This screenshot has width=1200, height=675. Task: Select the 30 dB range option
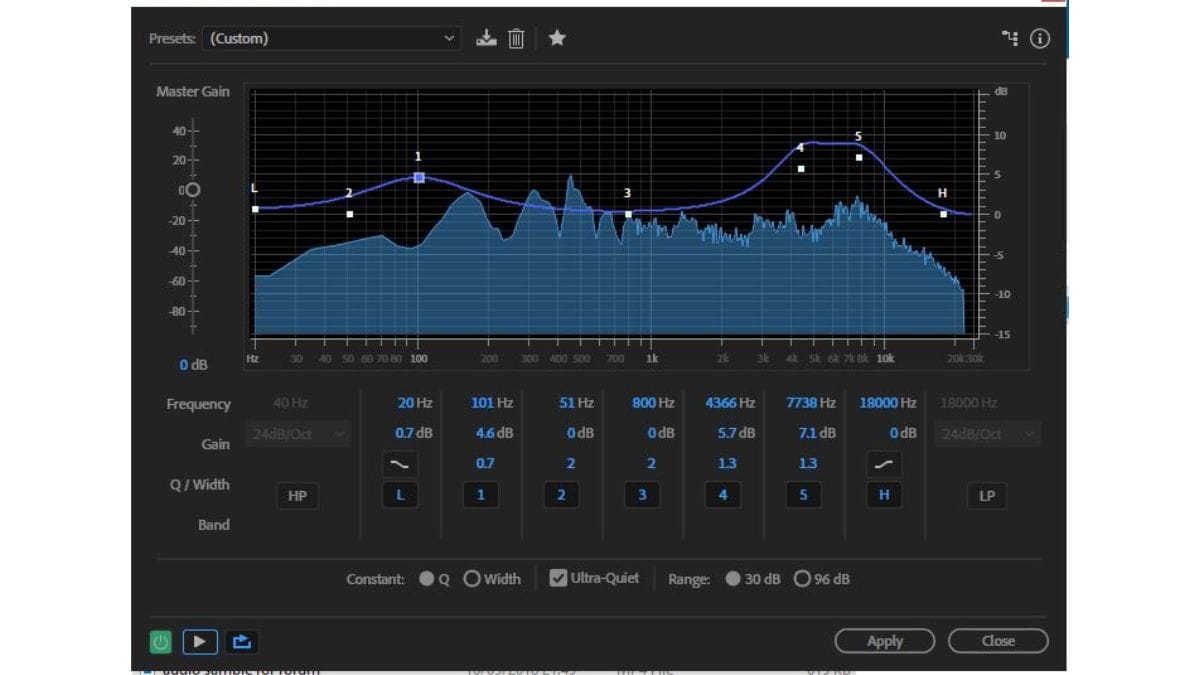[733, 579]
